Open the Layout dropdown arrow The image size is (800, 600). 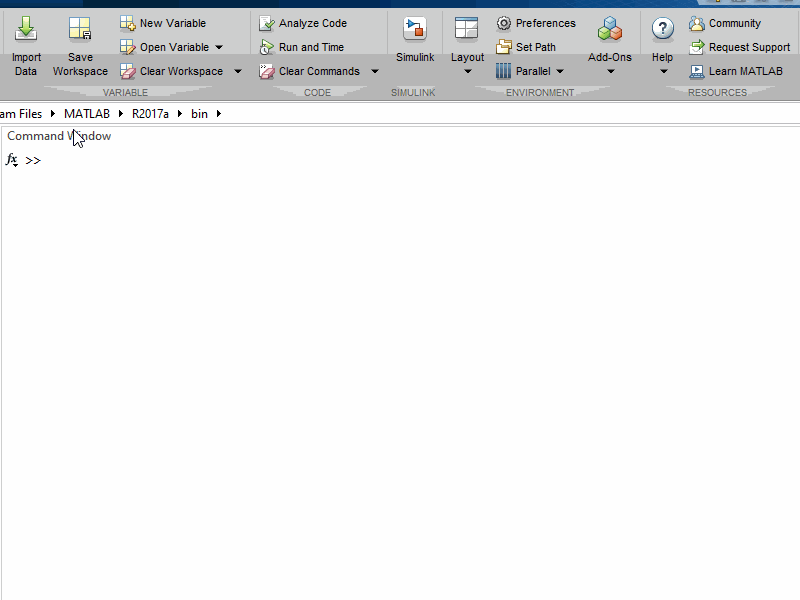[x=467, y=71]
